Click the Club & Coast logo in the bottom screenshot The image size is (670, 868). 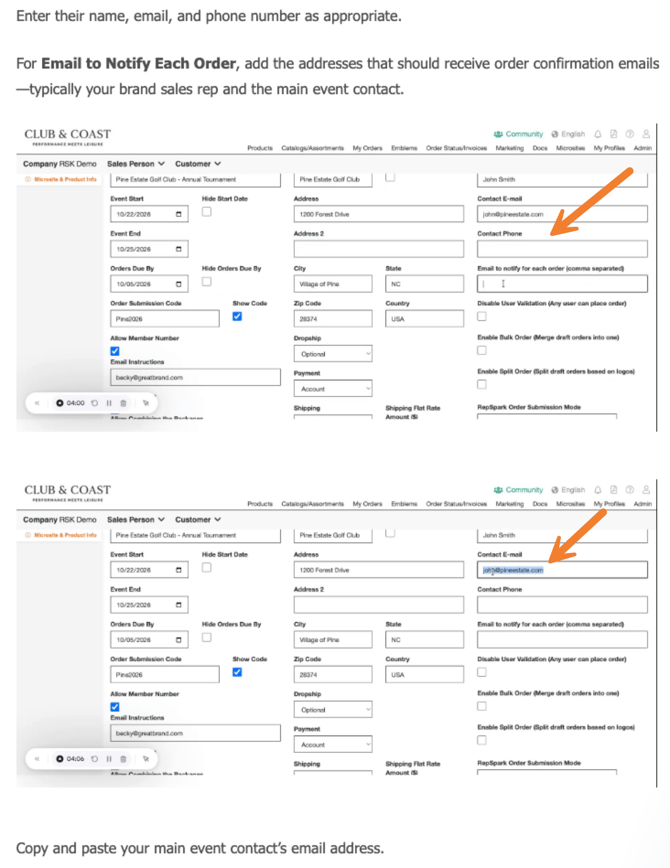coord(68,492)
